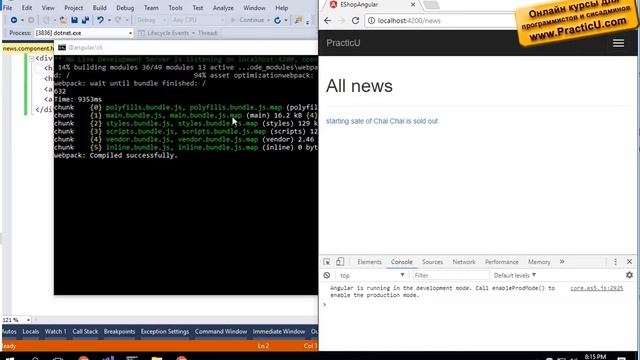Open the core.es5.js source link in console
640x360 pixels.
click(x=596, y=288)
